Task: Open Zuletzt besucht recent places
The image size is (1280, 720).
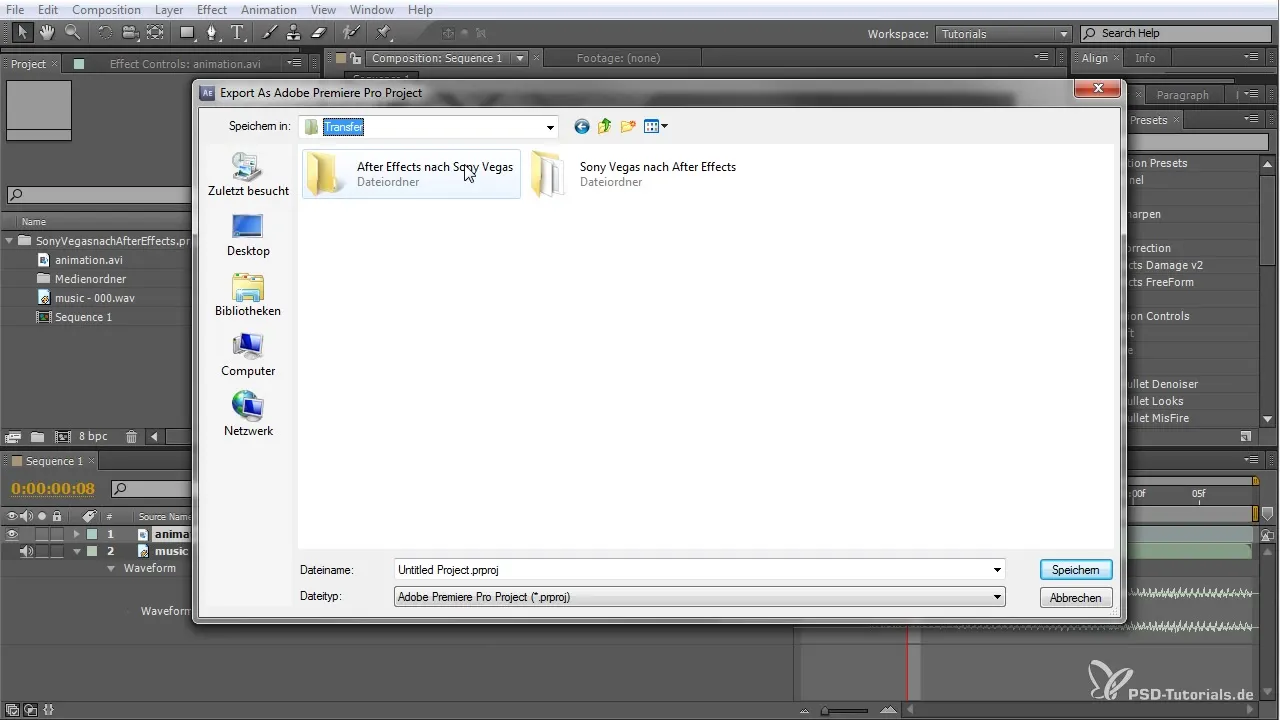Action: [248, 175]
